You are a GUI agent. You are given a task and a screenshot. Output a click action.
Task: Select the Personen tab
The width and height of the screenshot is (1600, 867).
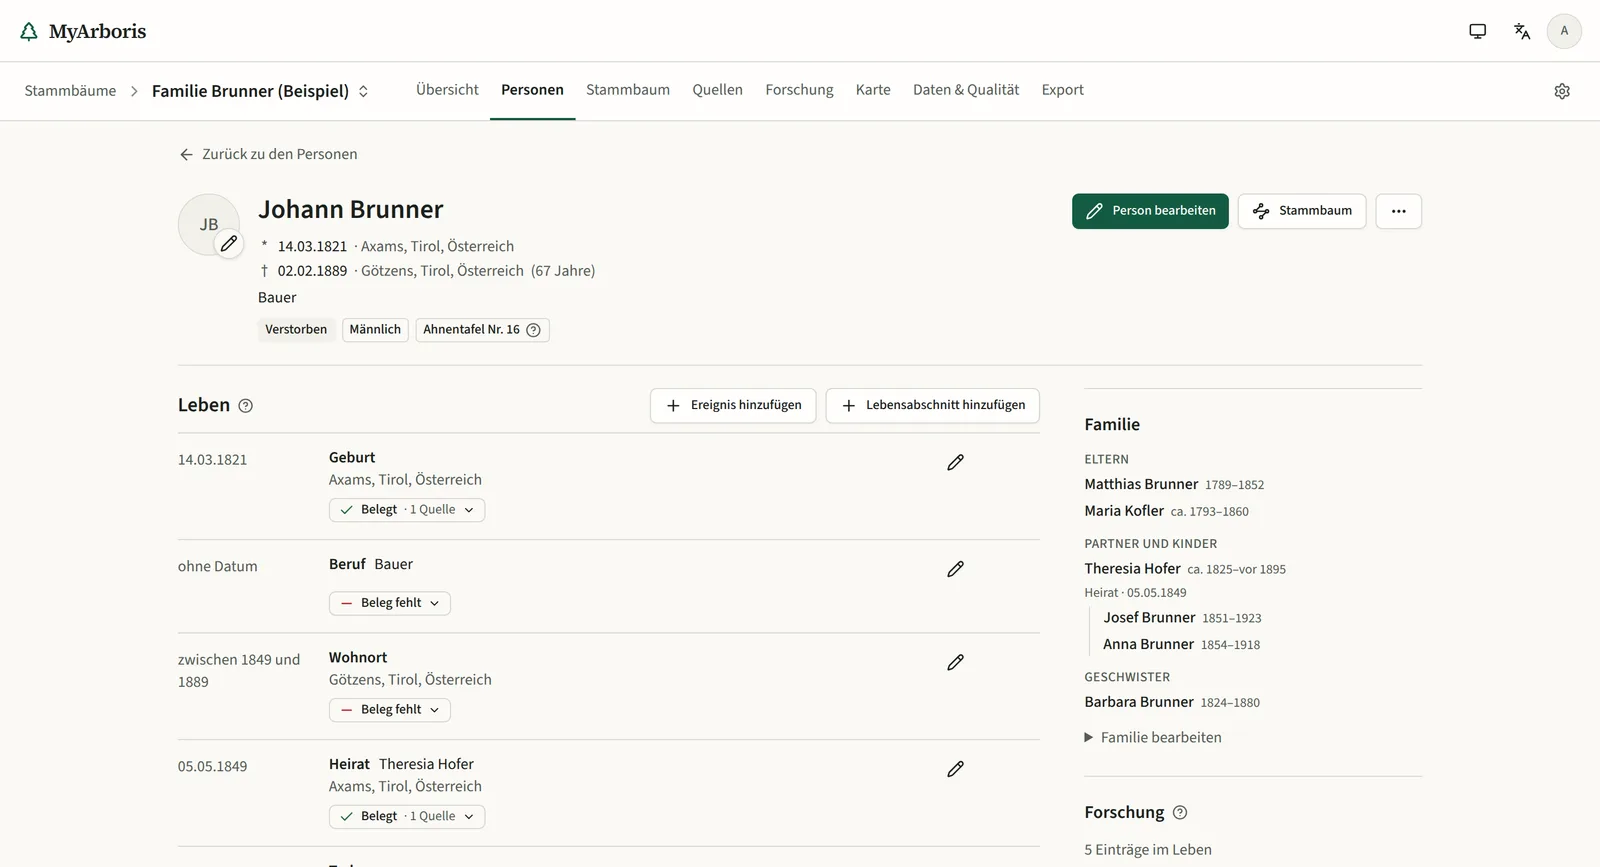coord(532,90)
